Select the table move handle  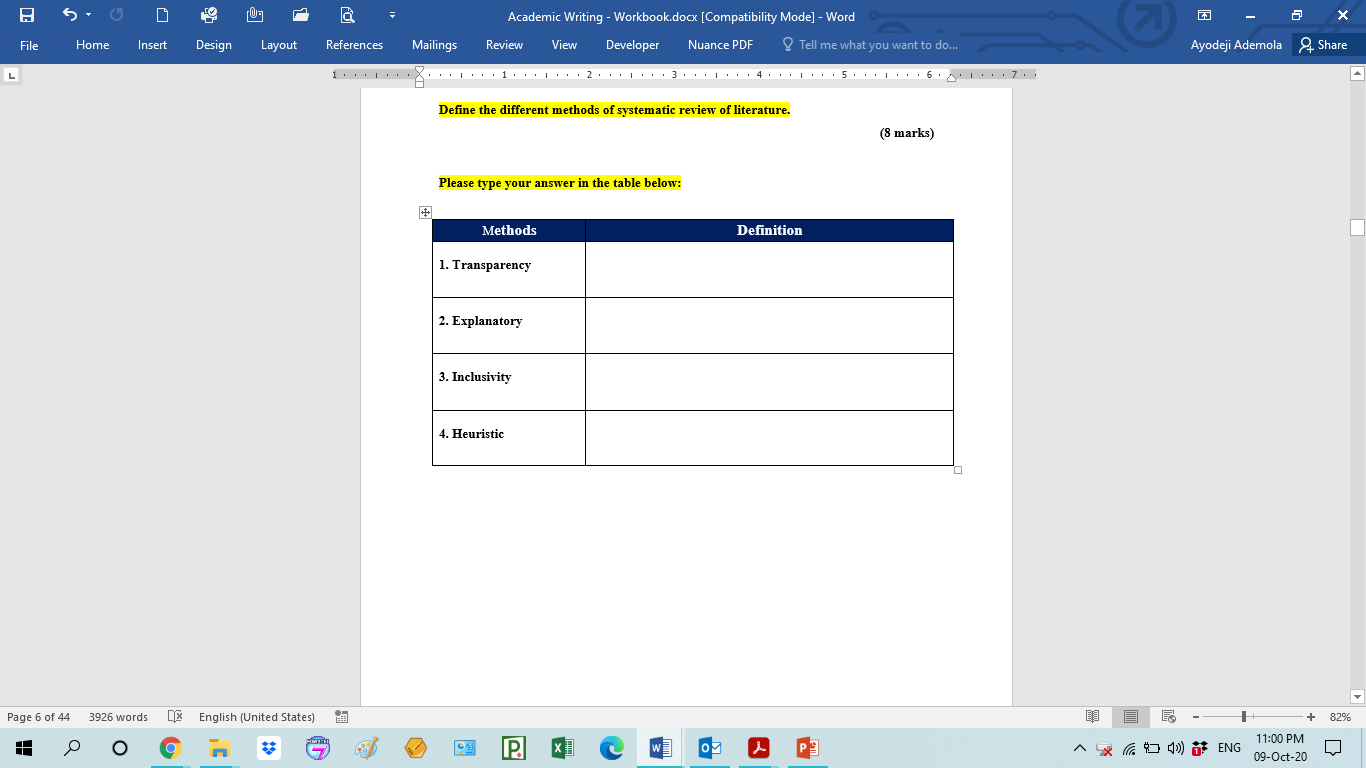[x=426, y=211]
